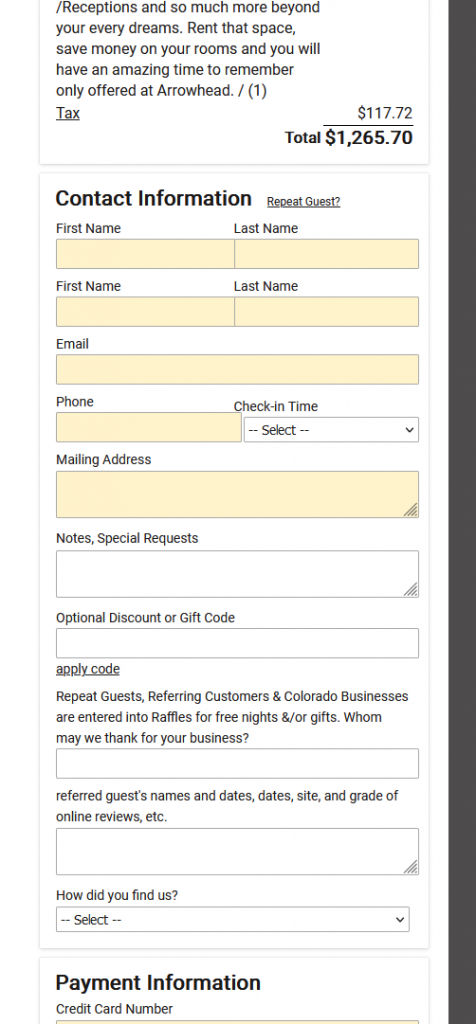Click the Tax link in summary
476x1024 pixels.
point(68,113)
